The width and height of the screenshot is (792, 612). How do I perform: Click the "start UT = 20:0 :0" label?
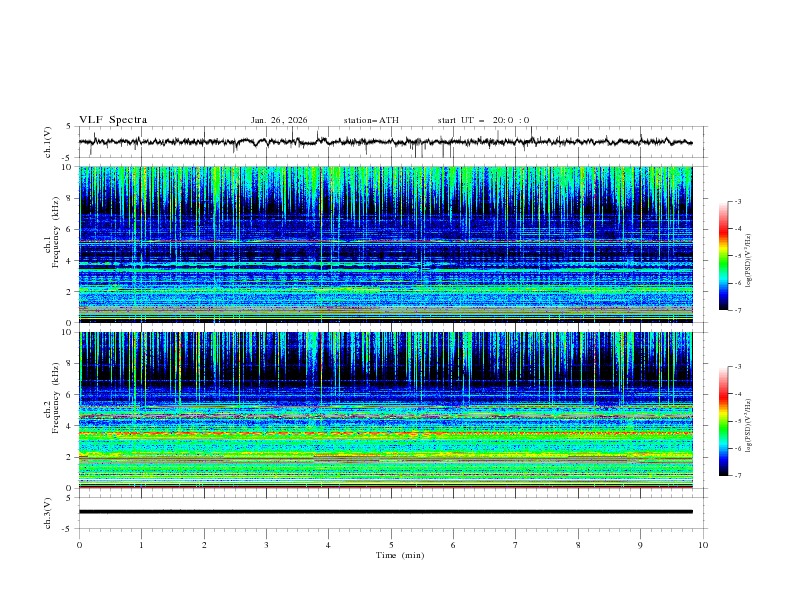coord(483,120)
